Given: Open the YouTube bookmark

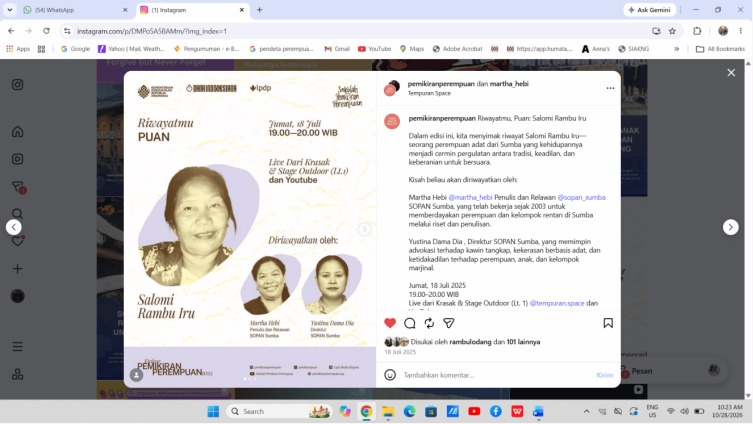Looking at the screenshot, I should tap(375, 48).
